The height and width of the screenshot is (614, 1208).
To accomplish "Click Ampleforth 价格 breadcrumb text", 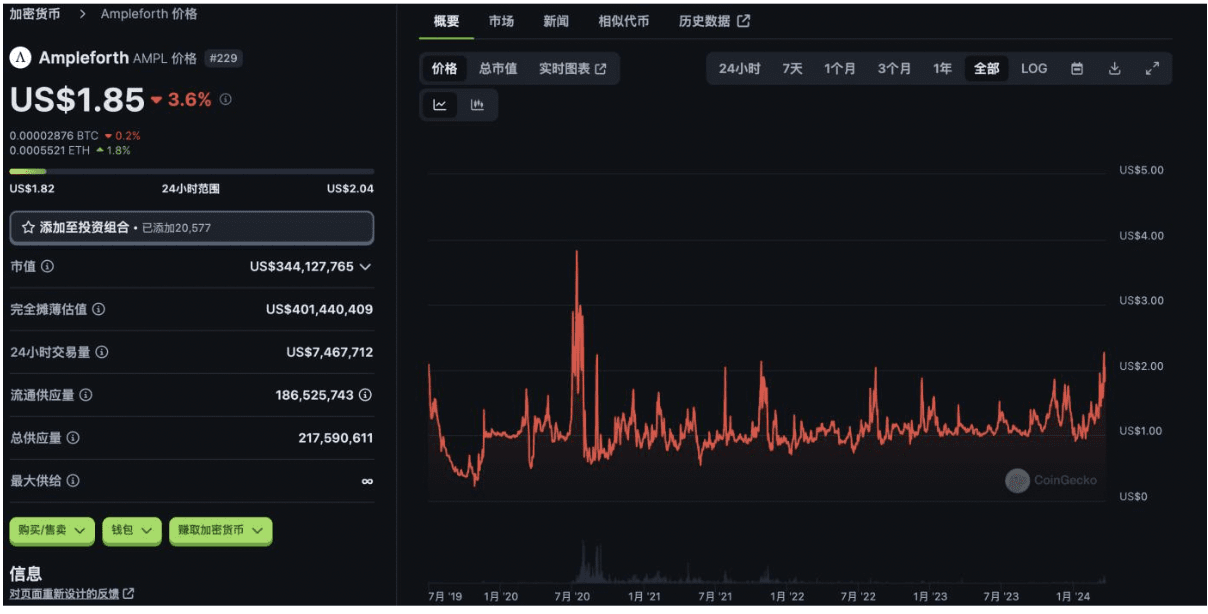I will (x=149, y=14).
